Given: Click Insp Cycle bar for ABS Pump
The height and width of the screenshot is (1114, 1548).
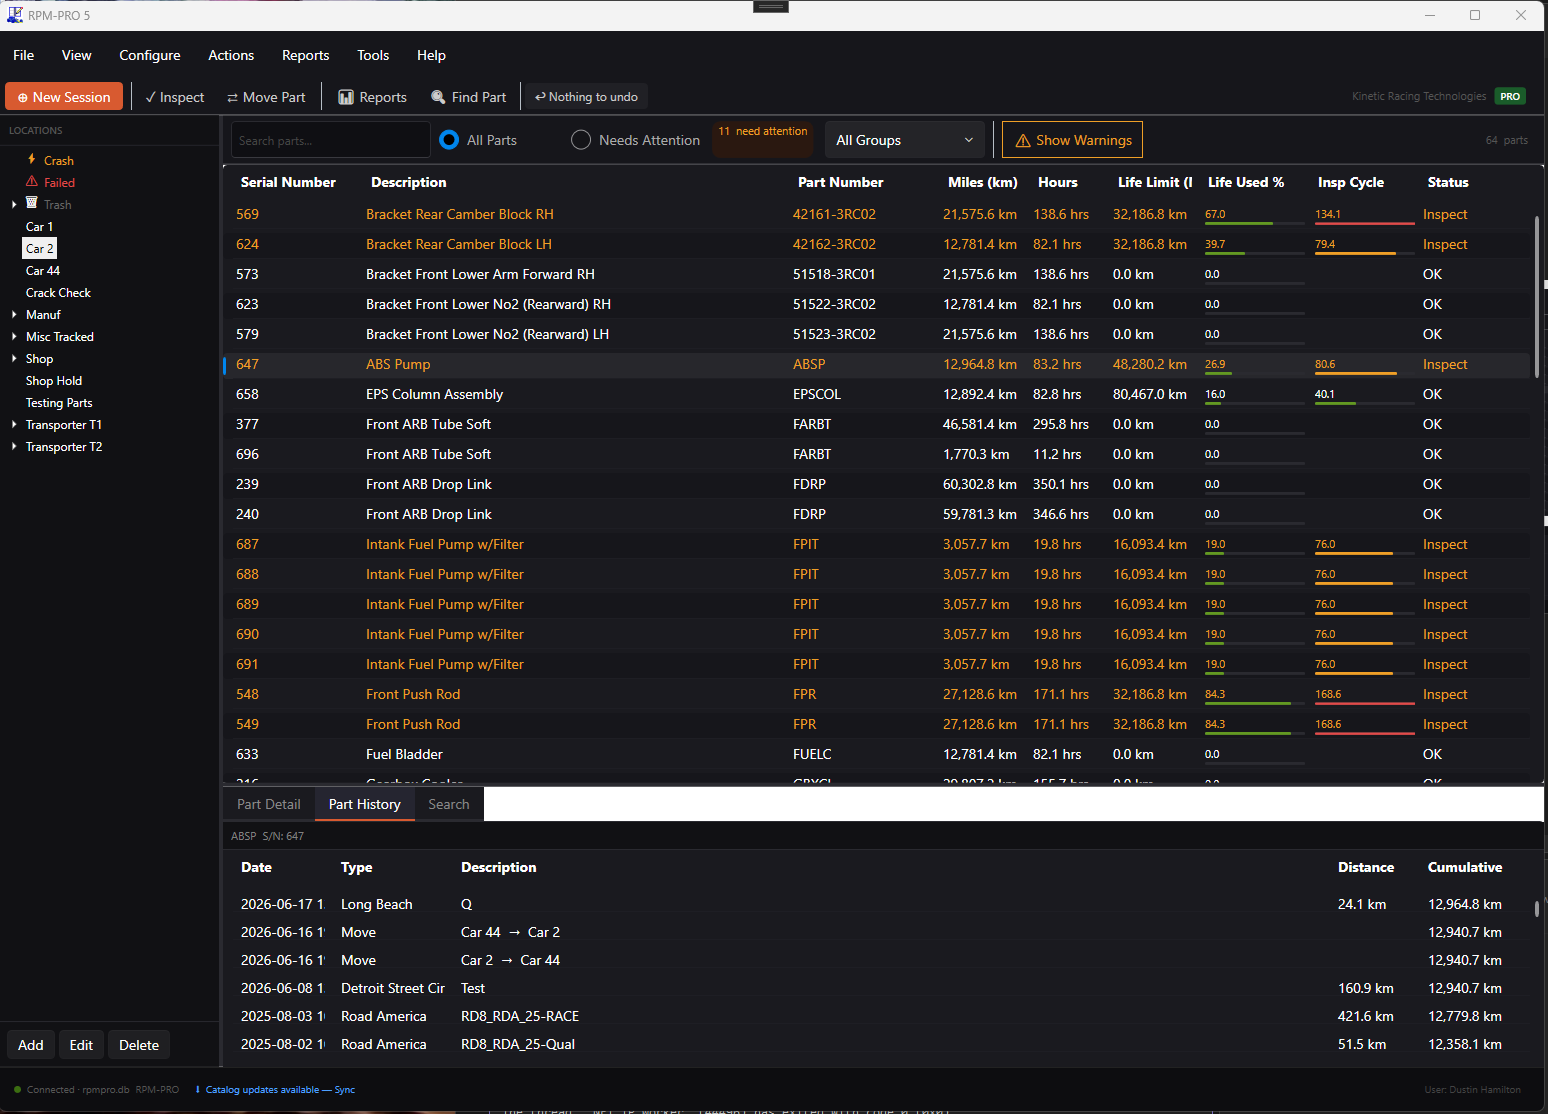Looking at the screenshot, I should [x=1364, y=373].
